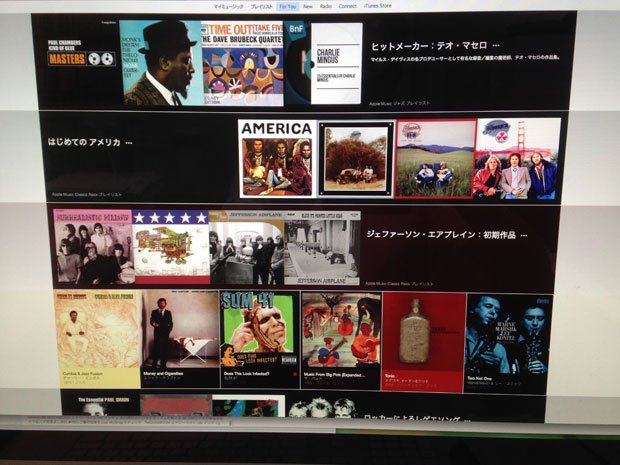
Task: Open the ジェファーソン・エアプレイン：初期作品 playlist title
Action: point(441,235)
